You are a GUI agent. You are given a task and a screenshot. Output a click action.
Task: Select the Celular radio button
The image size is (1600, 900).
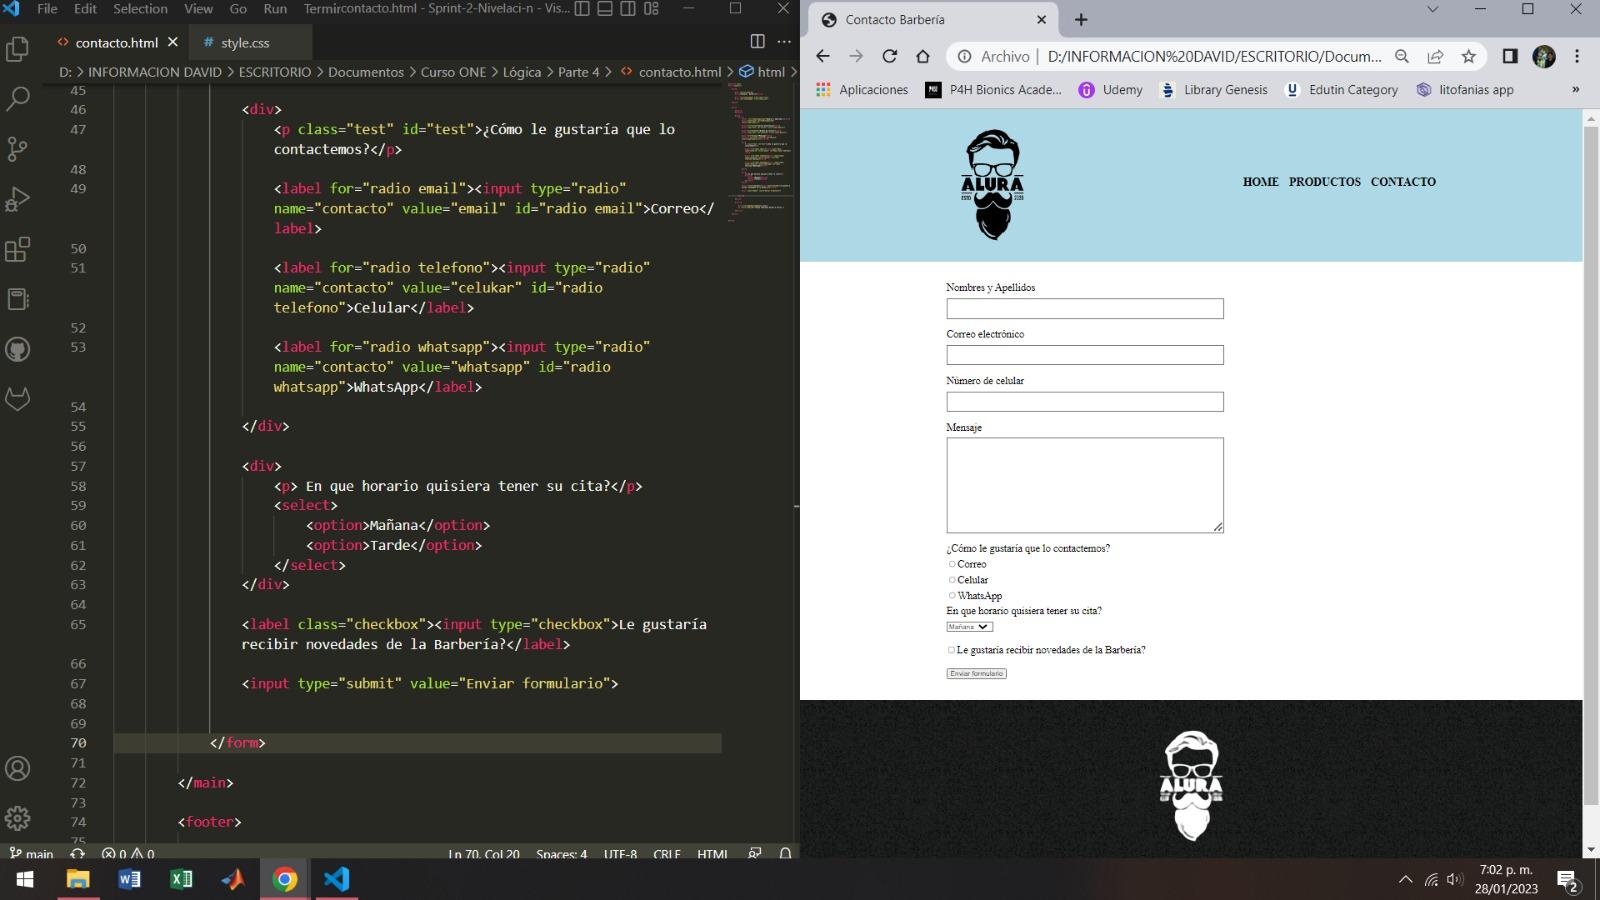(952, 580)
